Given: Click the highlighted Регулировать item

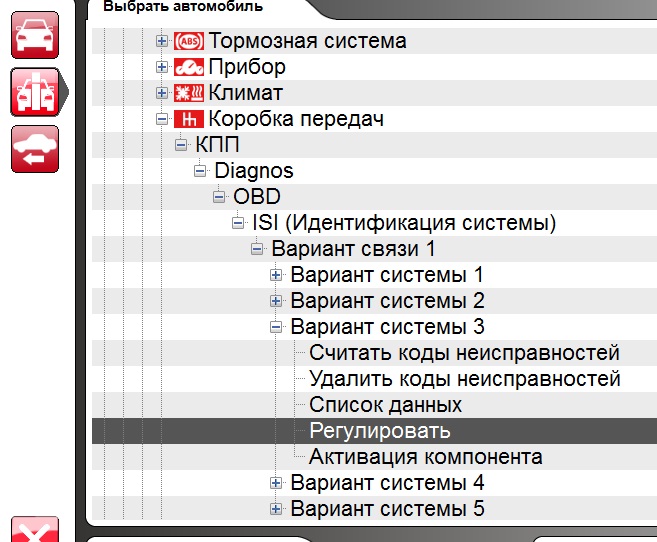Looking at the screenshot, I should pos(380,431).
